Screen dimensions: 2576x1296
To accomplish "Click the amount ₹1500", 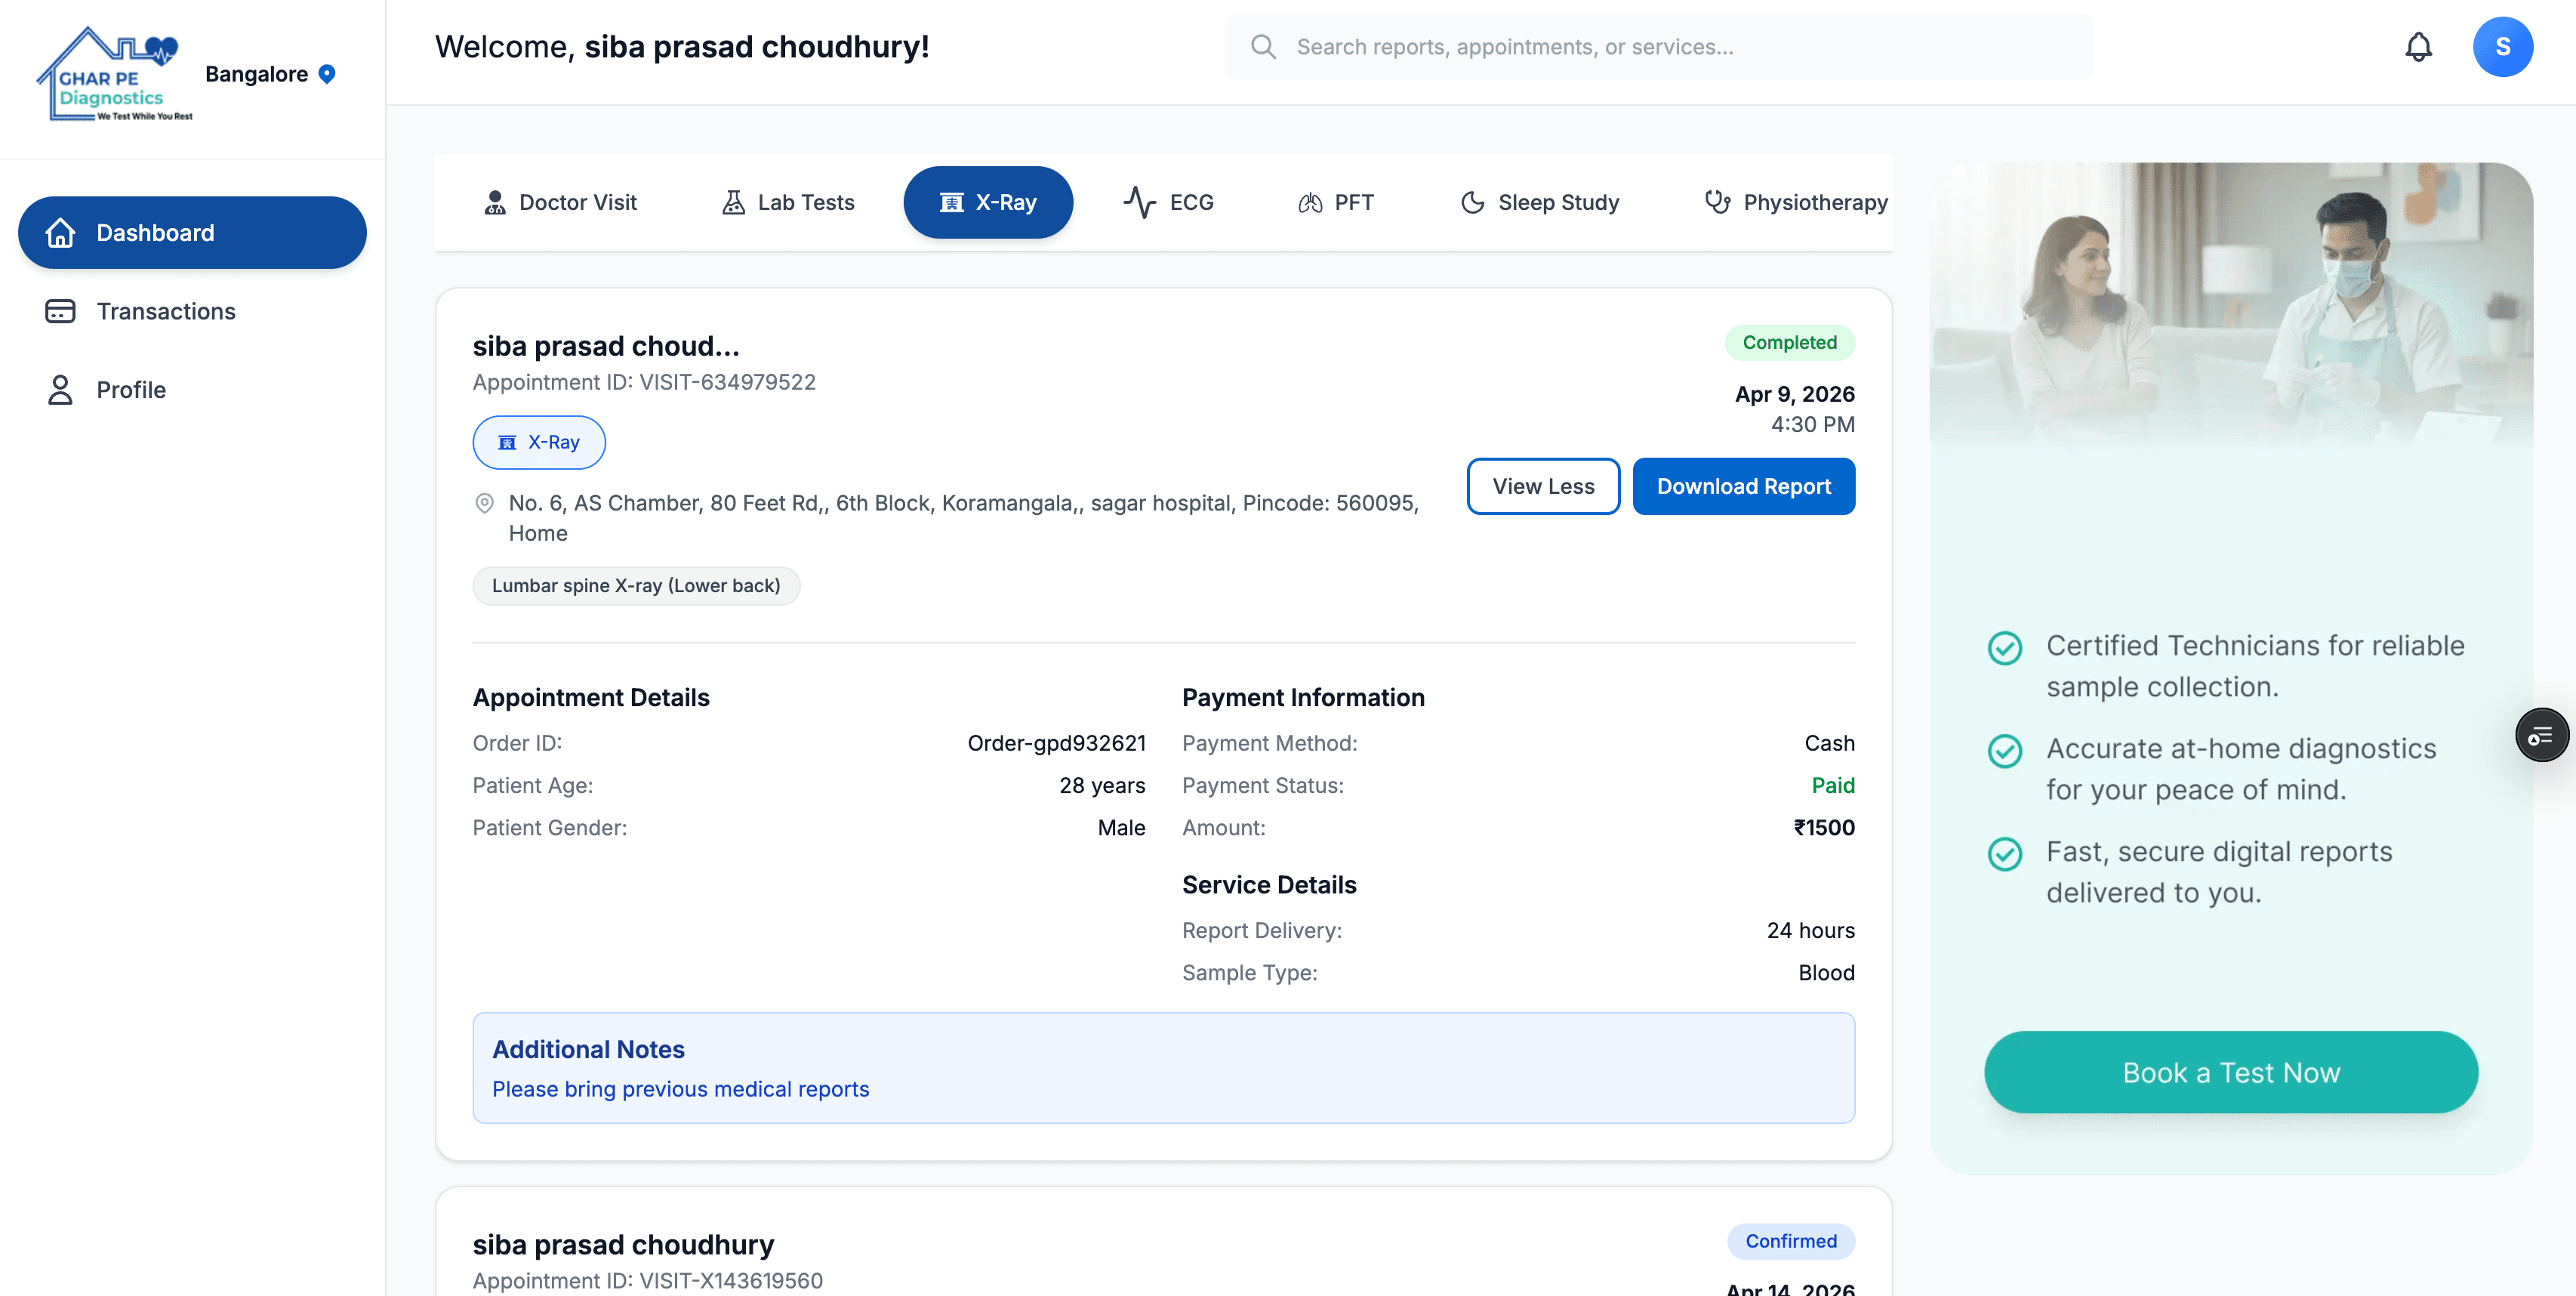I will click(x=1824, y=828).
